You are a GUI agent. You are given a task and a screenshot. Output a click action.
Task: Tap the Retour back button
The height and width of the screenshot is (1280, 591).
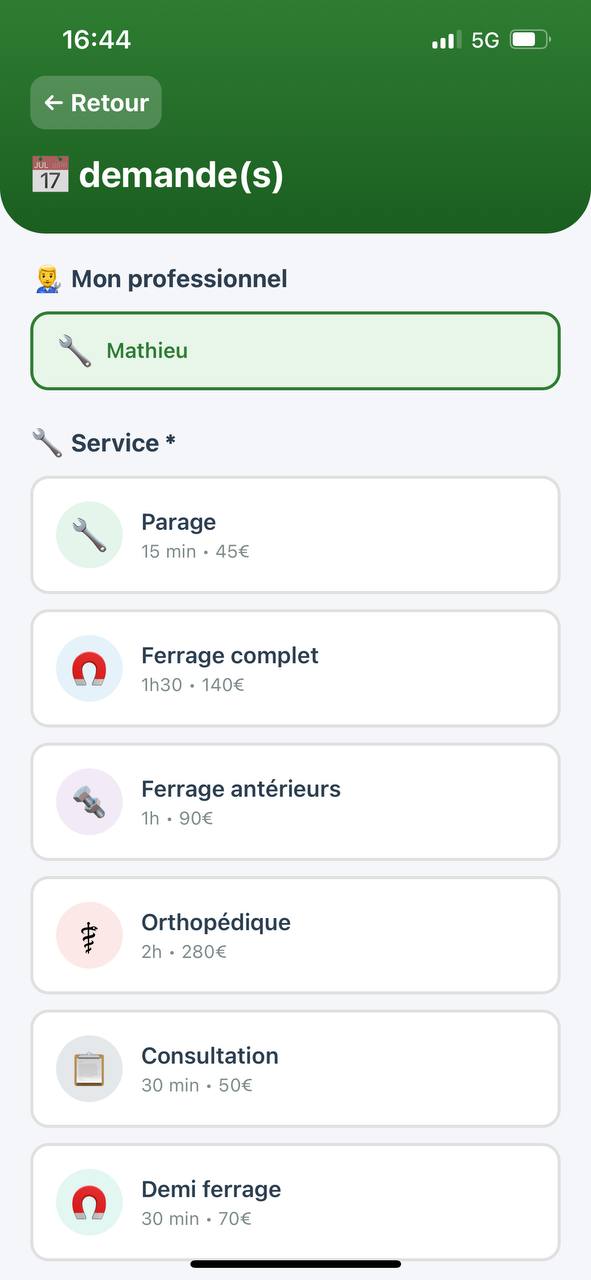[x=96, y=102]
